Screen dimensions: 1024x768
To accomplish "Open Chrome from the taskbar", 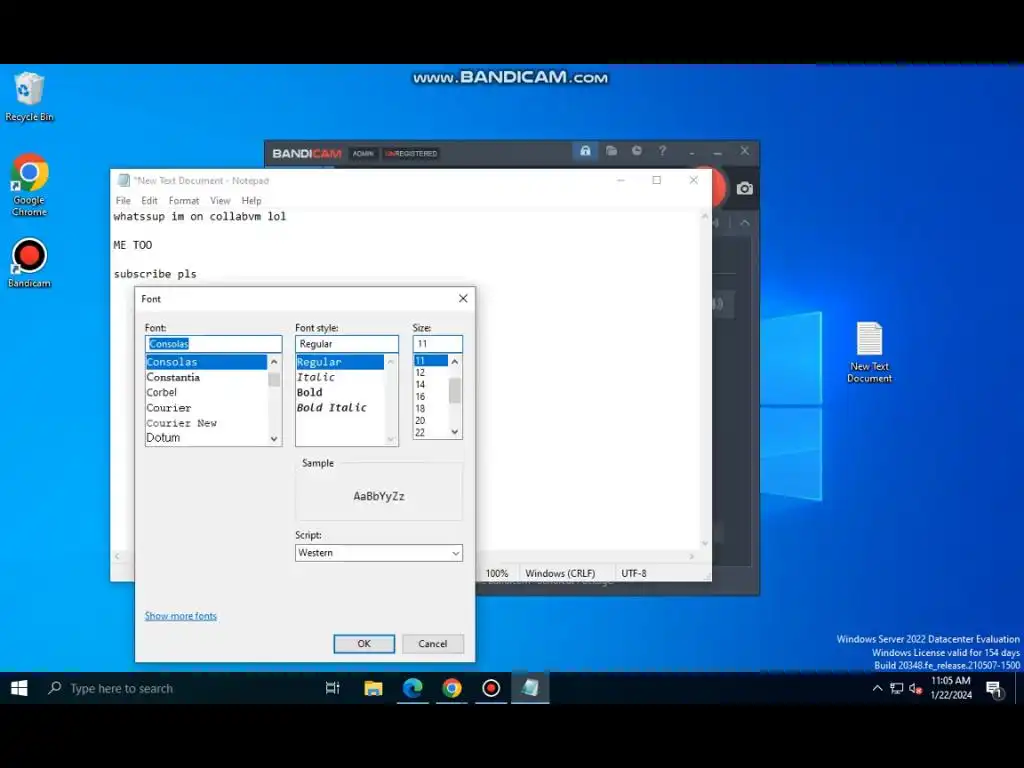I will pyautogui.click(x=451, y=688).
